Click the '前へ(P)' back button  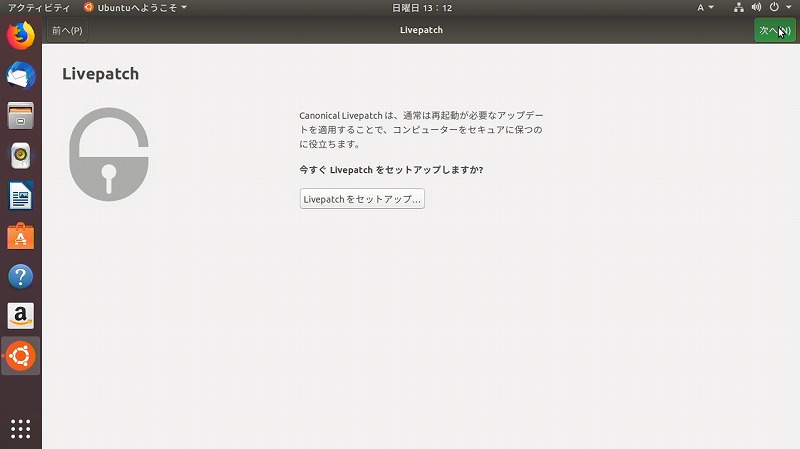(67, 30)
